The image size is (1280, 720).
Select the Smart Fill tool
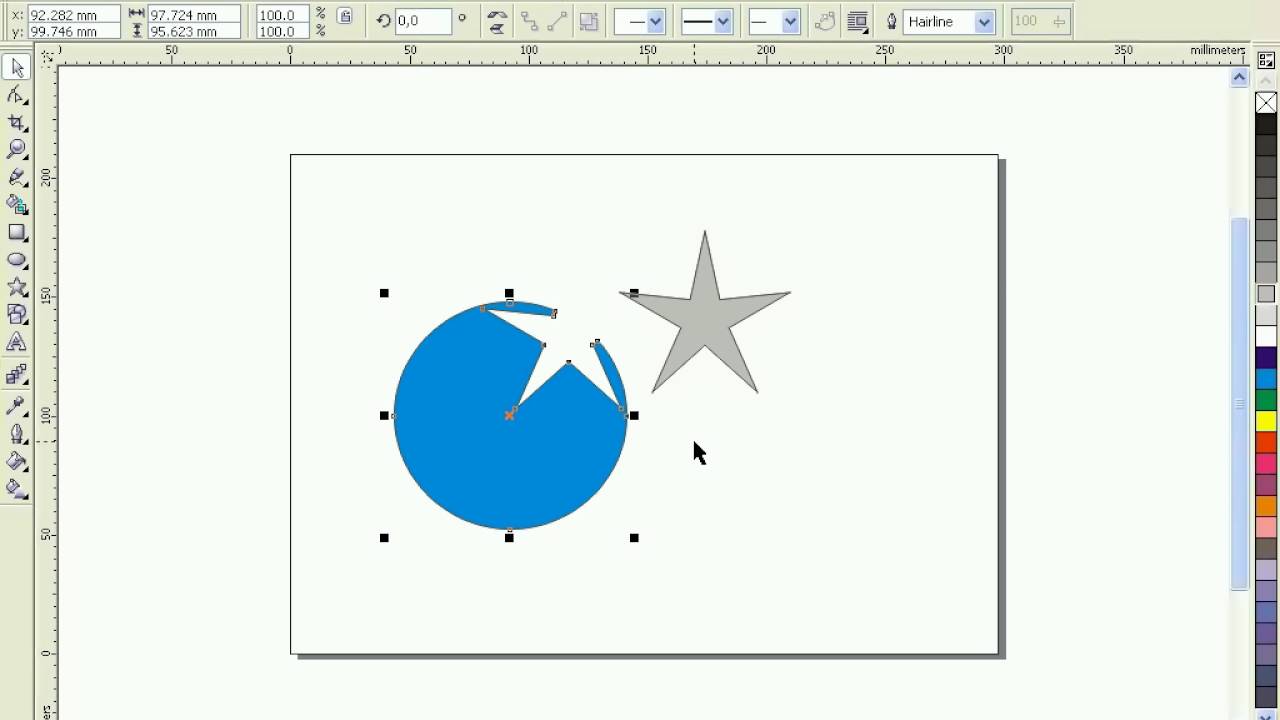point(17,205)
